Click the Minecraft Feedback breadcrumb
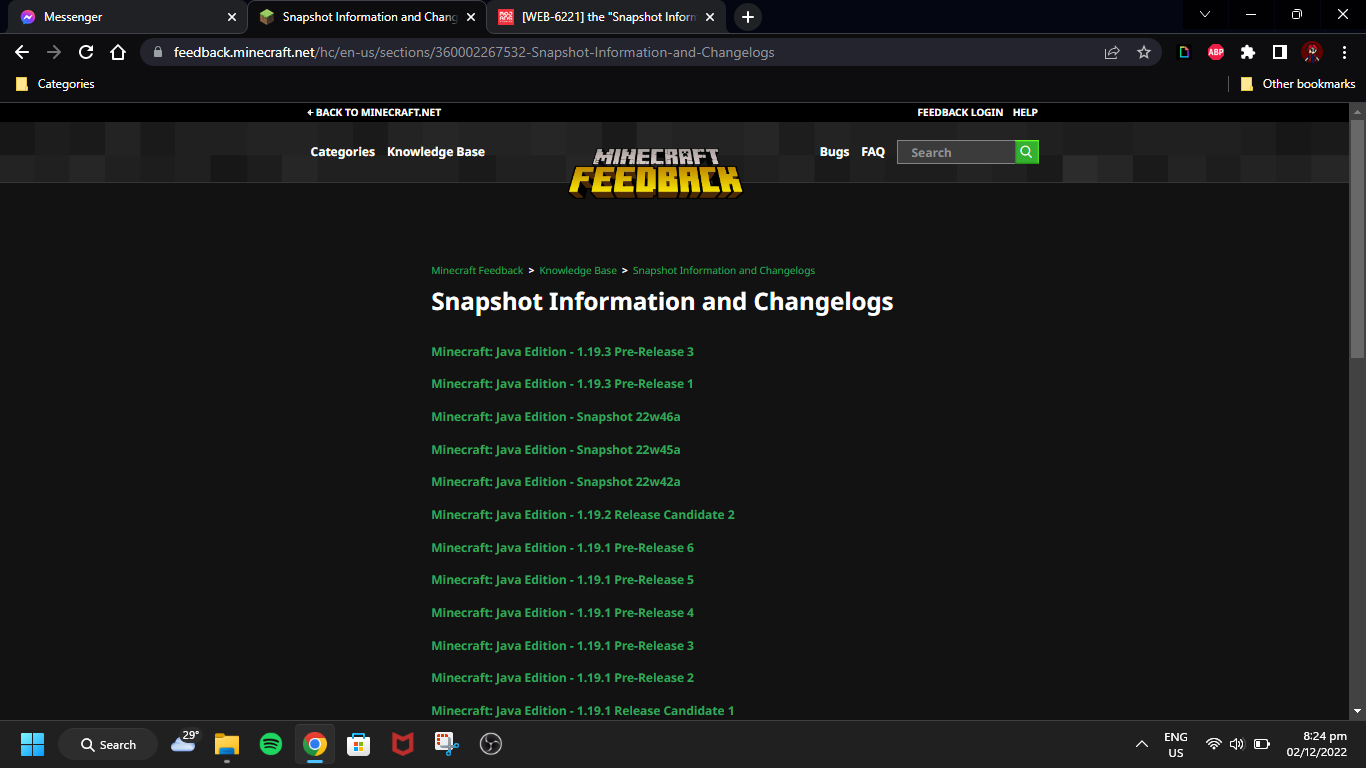 click(x=477, y=270)
